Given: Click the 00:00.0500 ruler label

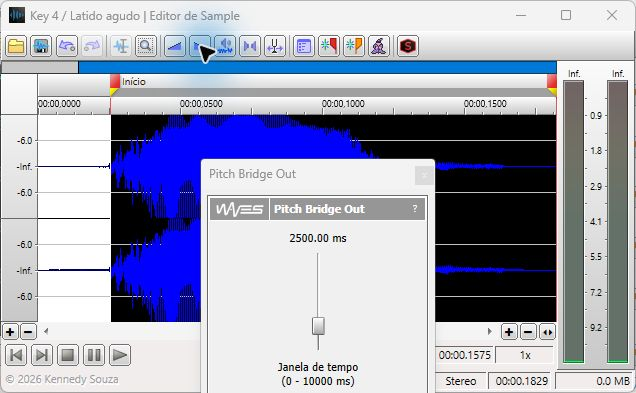Looking at the screenshot, I should 201,104.
